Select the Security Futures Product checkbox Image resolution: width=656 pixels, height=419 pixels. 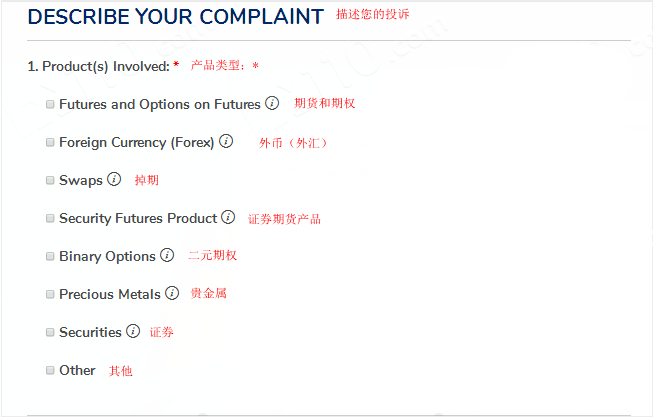click(x=50, y=218)
